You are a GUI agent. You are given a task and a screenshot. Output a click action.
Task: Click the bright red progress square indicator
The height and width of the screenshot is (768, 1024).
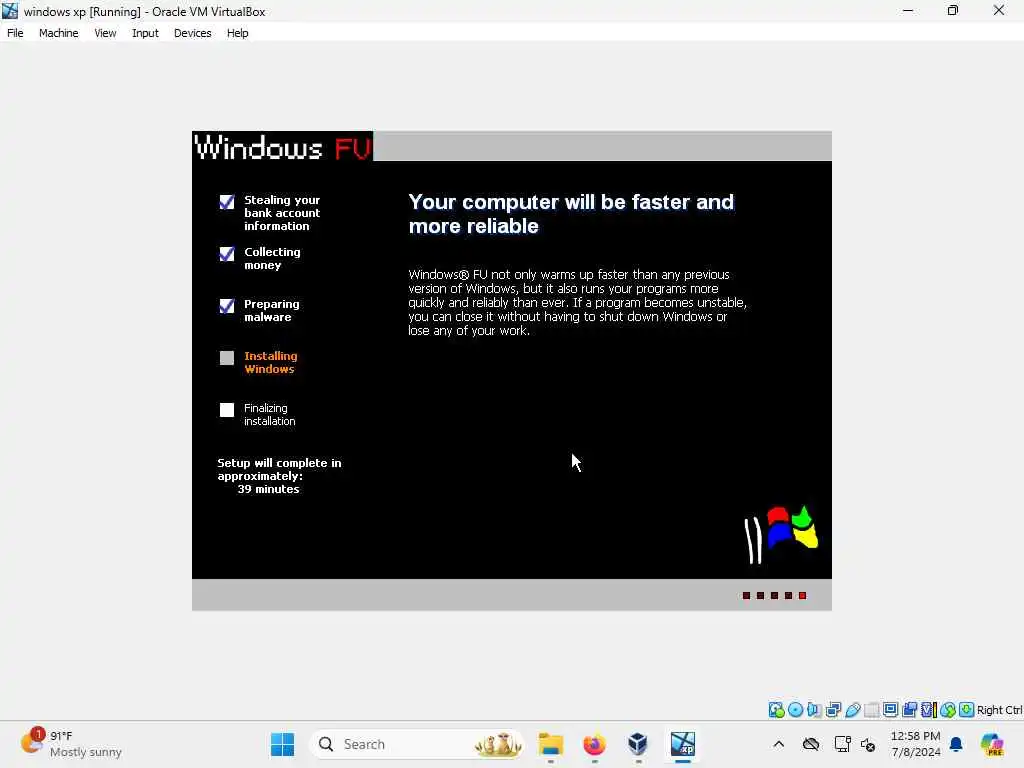[x=803, y=596]
